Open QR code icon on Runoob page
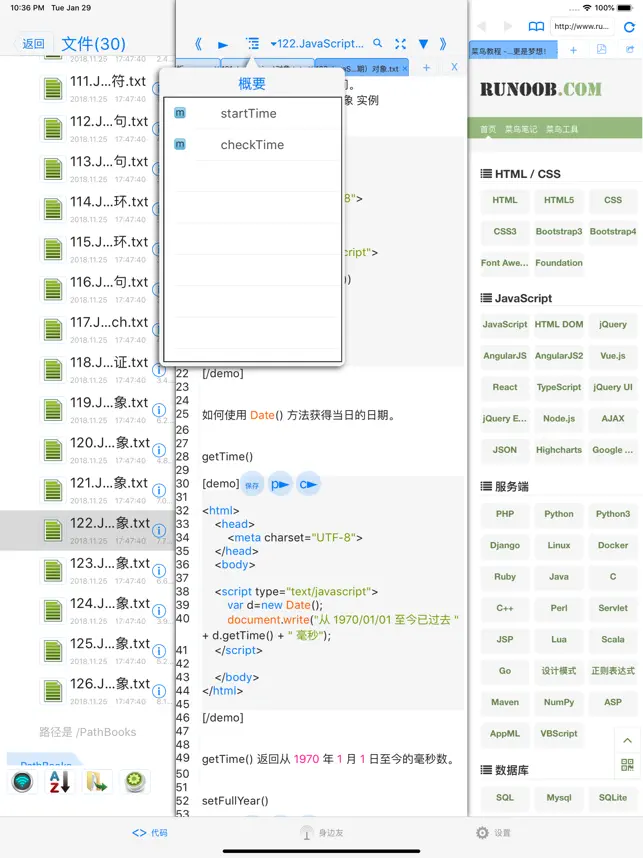Image resolution: width=643 pixels, height=858 pixels. pyautogui.click(x=627, y=765)
